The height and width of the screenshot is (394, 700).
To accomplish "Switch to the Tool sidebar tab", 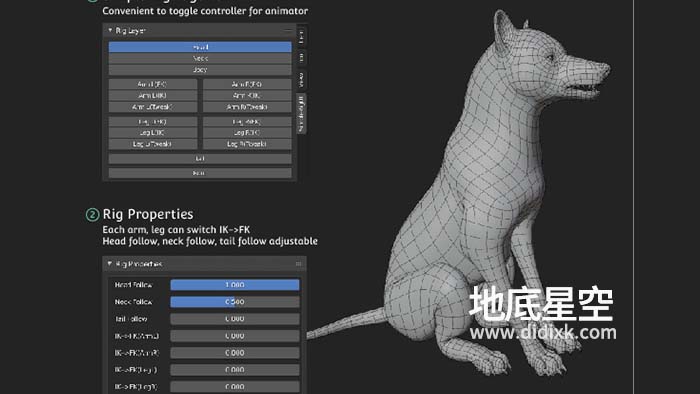I will coord(302,58).
